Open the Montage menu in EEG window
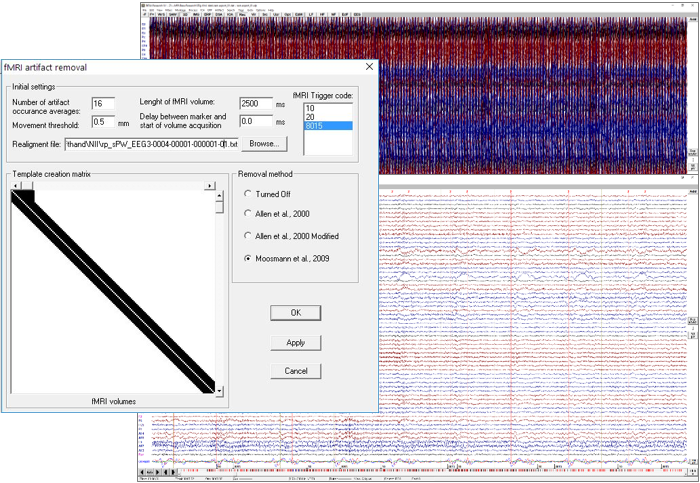Image resolution: width=700 pixels, height=483 pixels. pyautogui.click(x=180, y=10)
